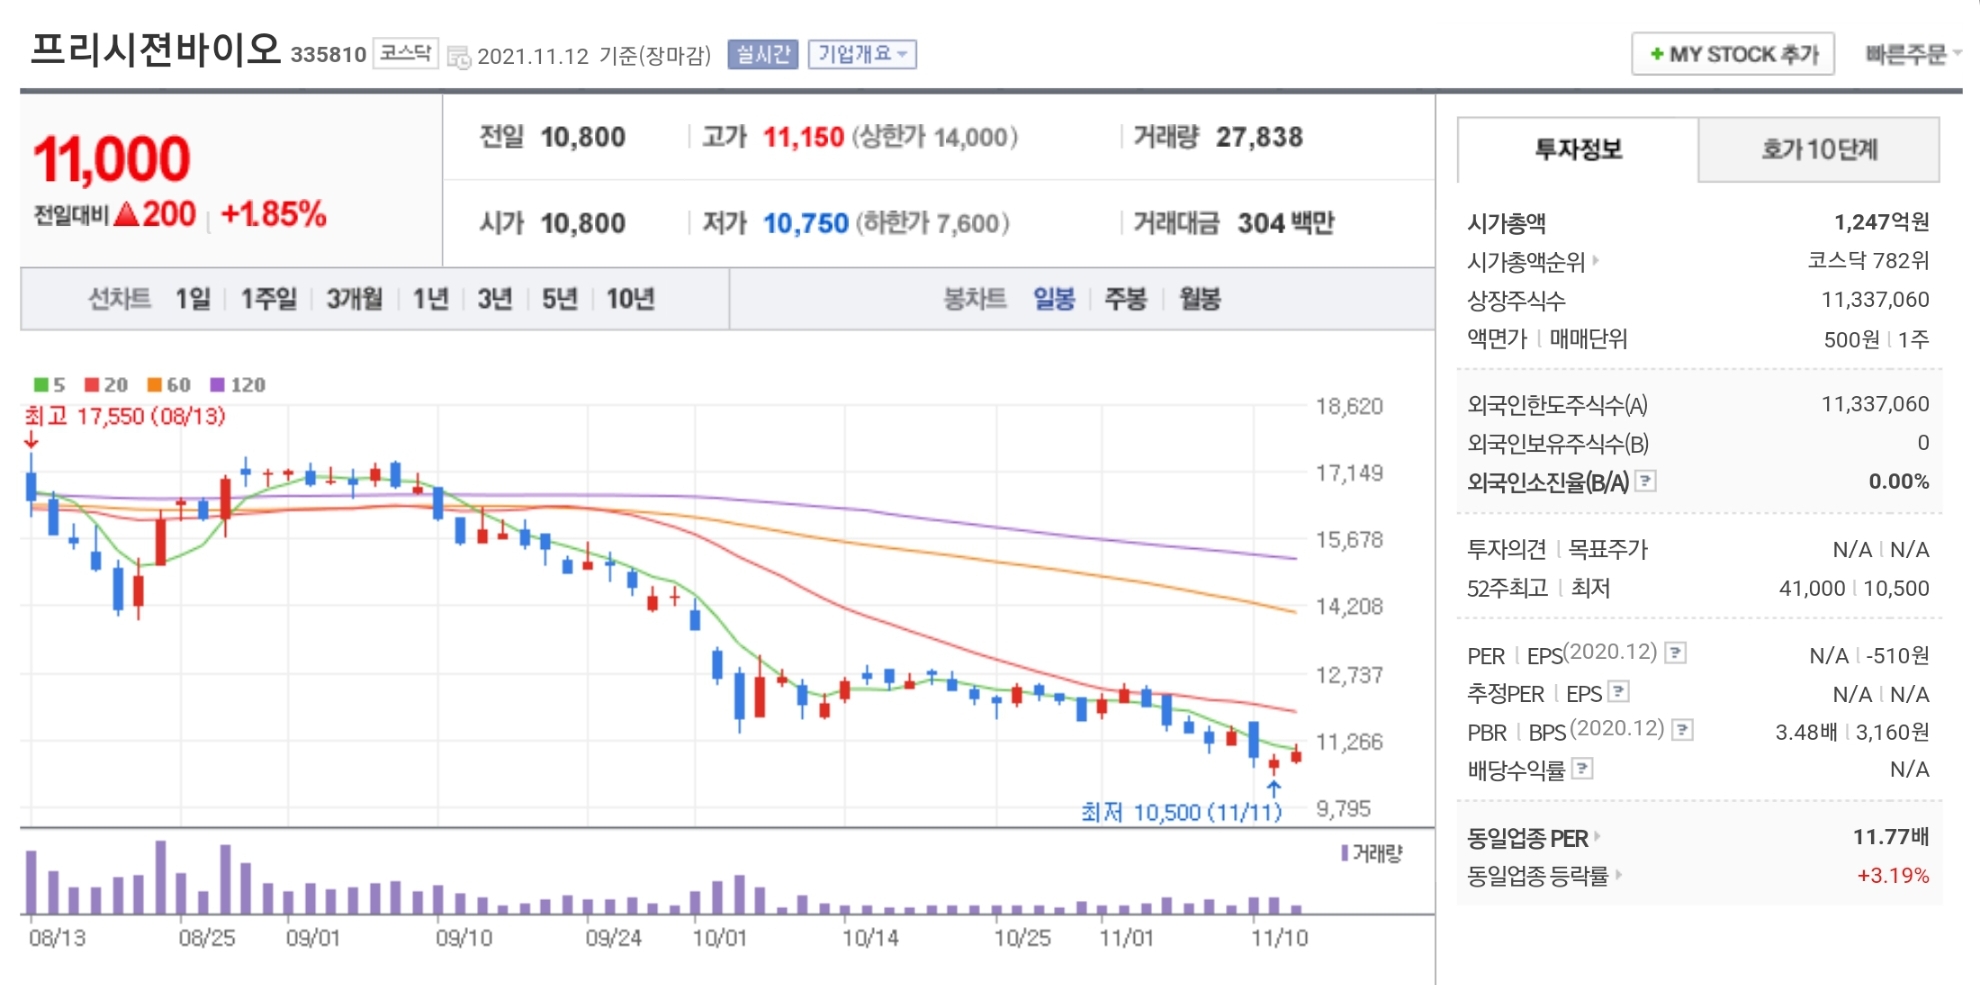Viewport: 1980px width, 985px height.
Task: Switch to the 호가10단계 tab
Action: [1819, 150]
